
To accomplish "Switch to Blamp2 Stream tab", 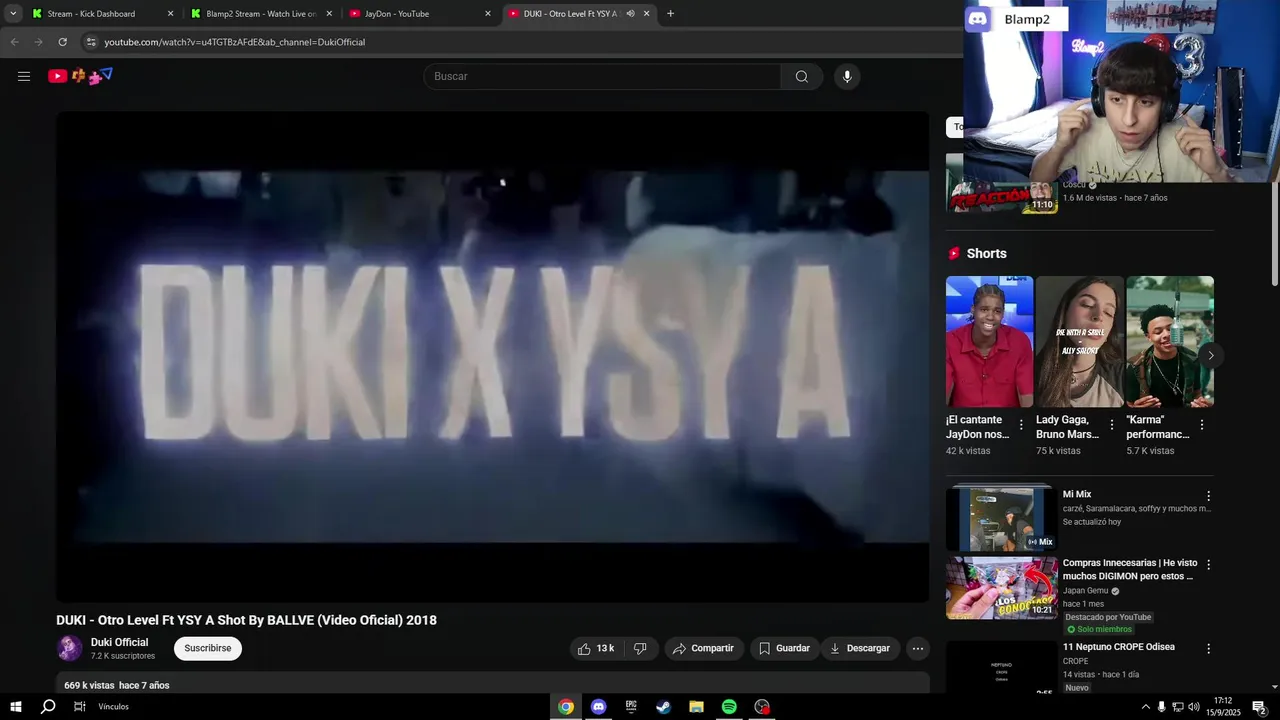I will click(261, 14).
